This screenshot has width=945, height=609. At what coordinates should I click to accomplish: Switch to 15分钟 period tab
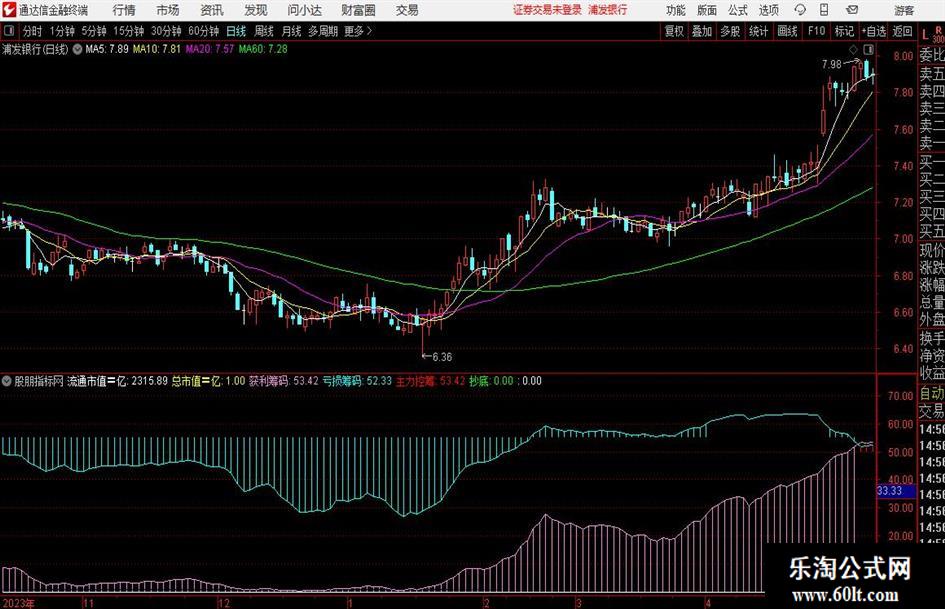point(128,31)
